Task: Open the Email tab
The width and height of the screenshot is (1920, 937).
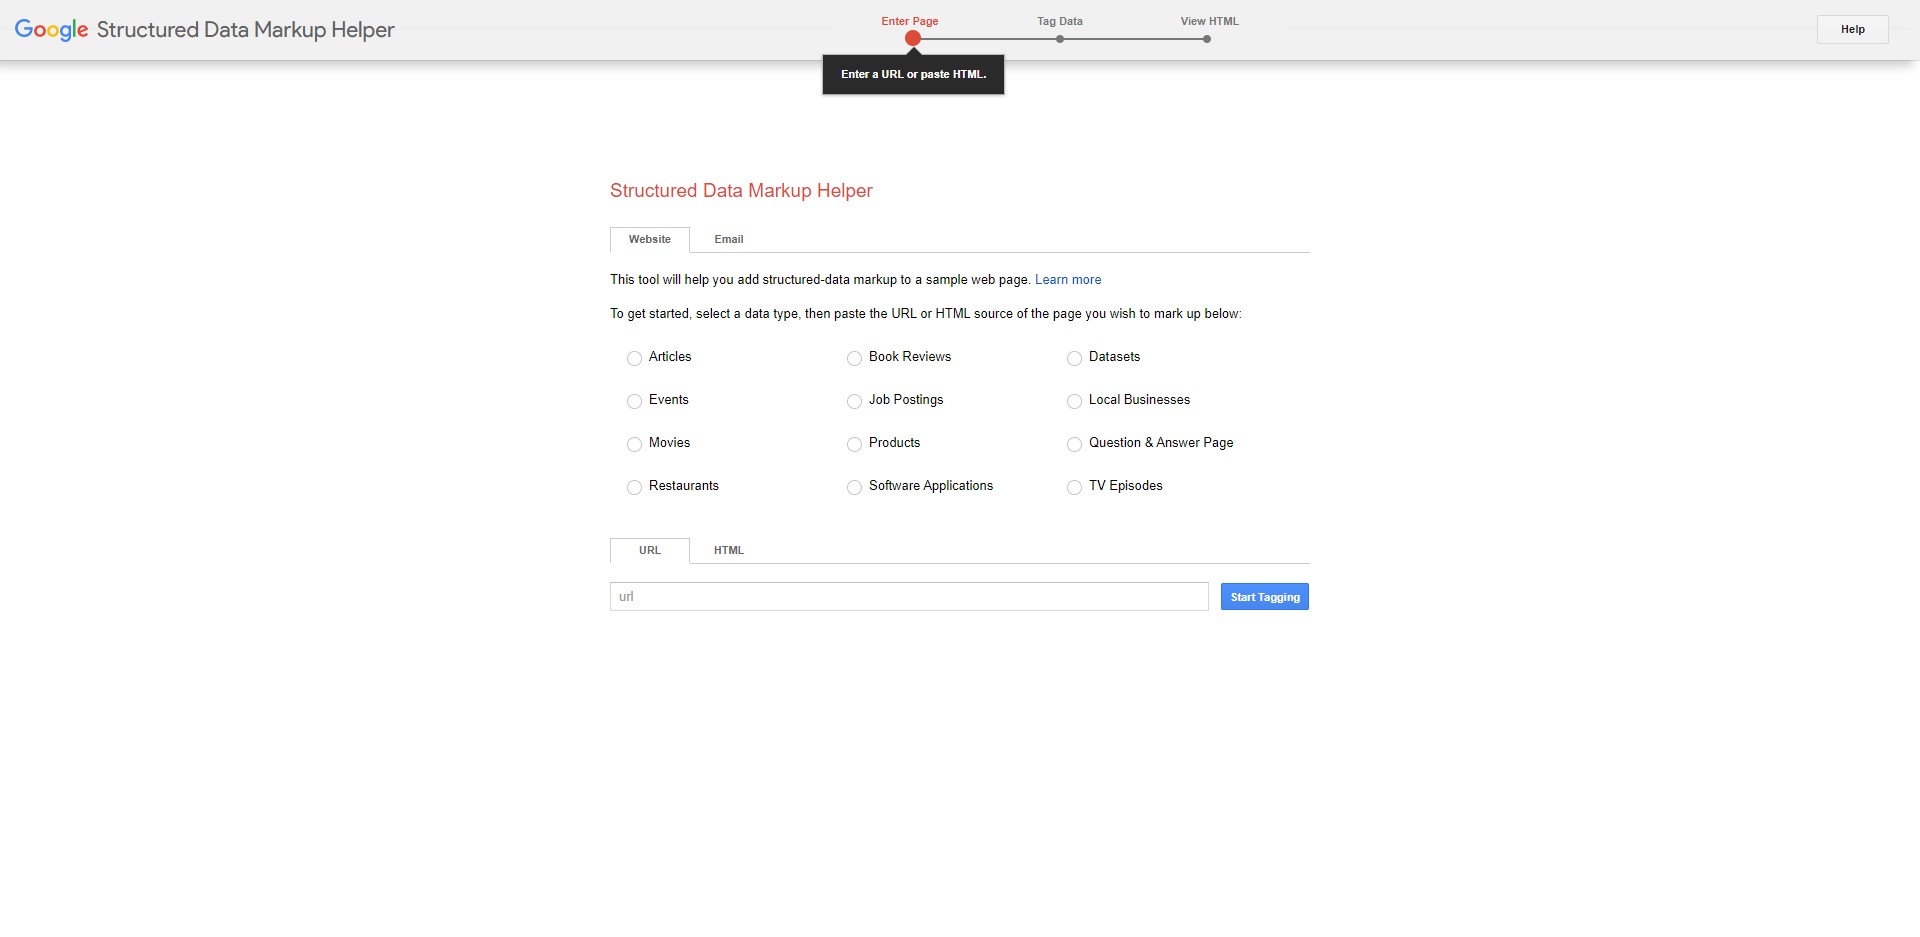Action: [729, 240]
